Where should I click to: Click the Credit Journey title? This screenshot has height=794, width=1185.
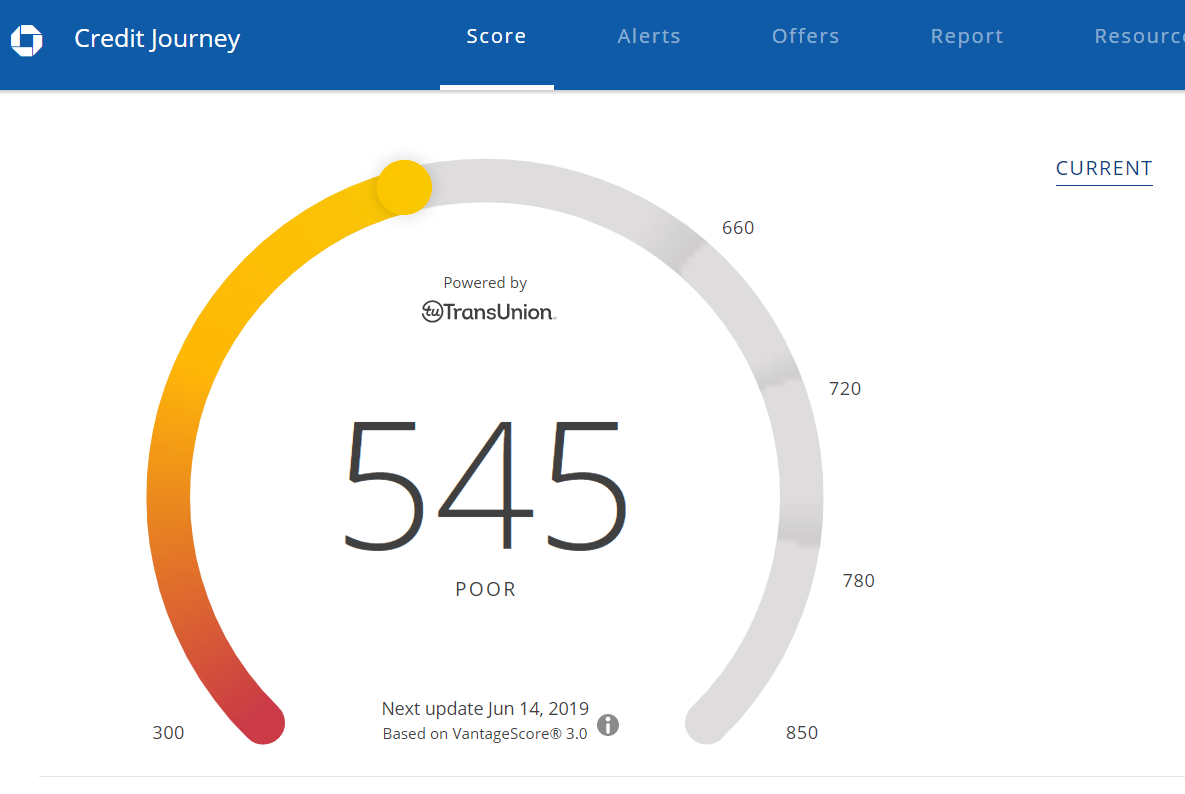click(x=157, y=39)
